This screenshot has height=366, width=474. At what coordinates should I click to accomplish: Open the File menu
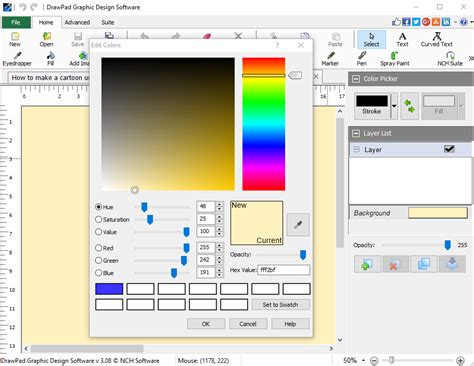[16, 22]
